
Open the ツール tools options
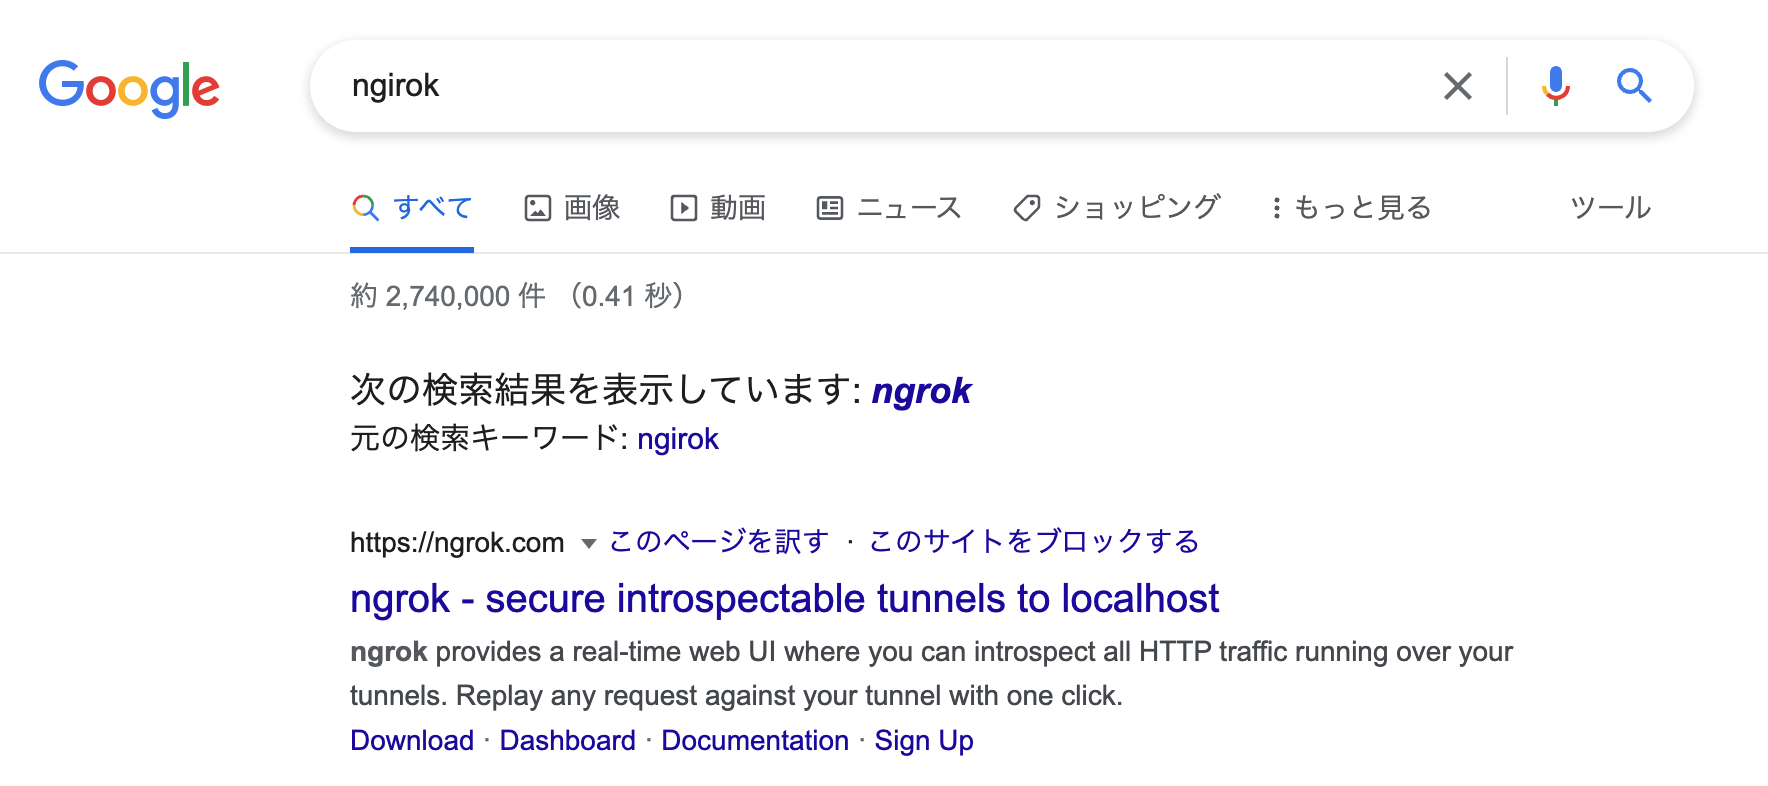(1610, 208)
